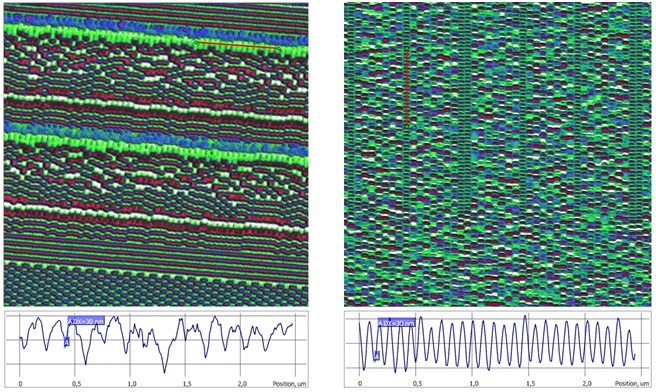Image resolution: width=656 pixels, height=392 pixels.
Task: Select the horizontal red section line on the banded image
Action: [237, 46]
